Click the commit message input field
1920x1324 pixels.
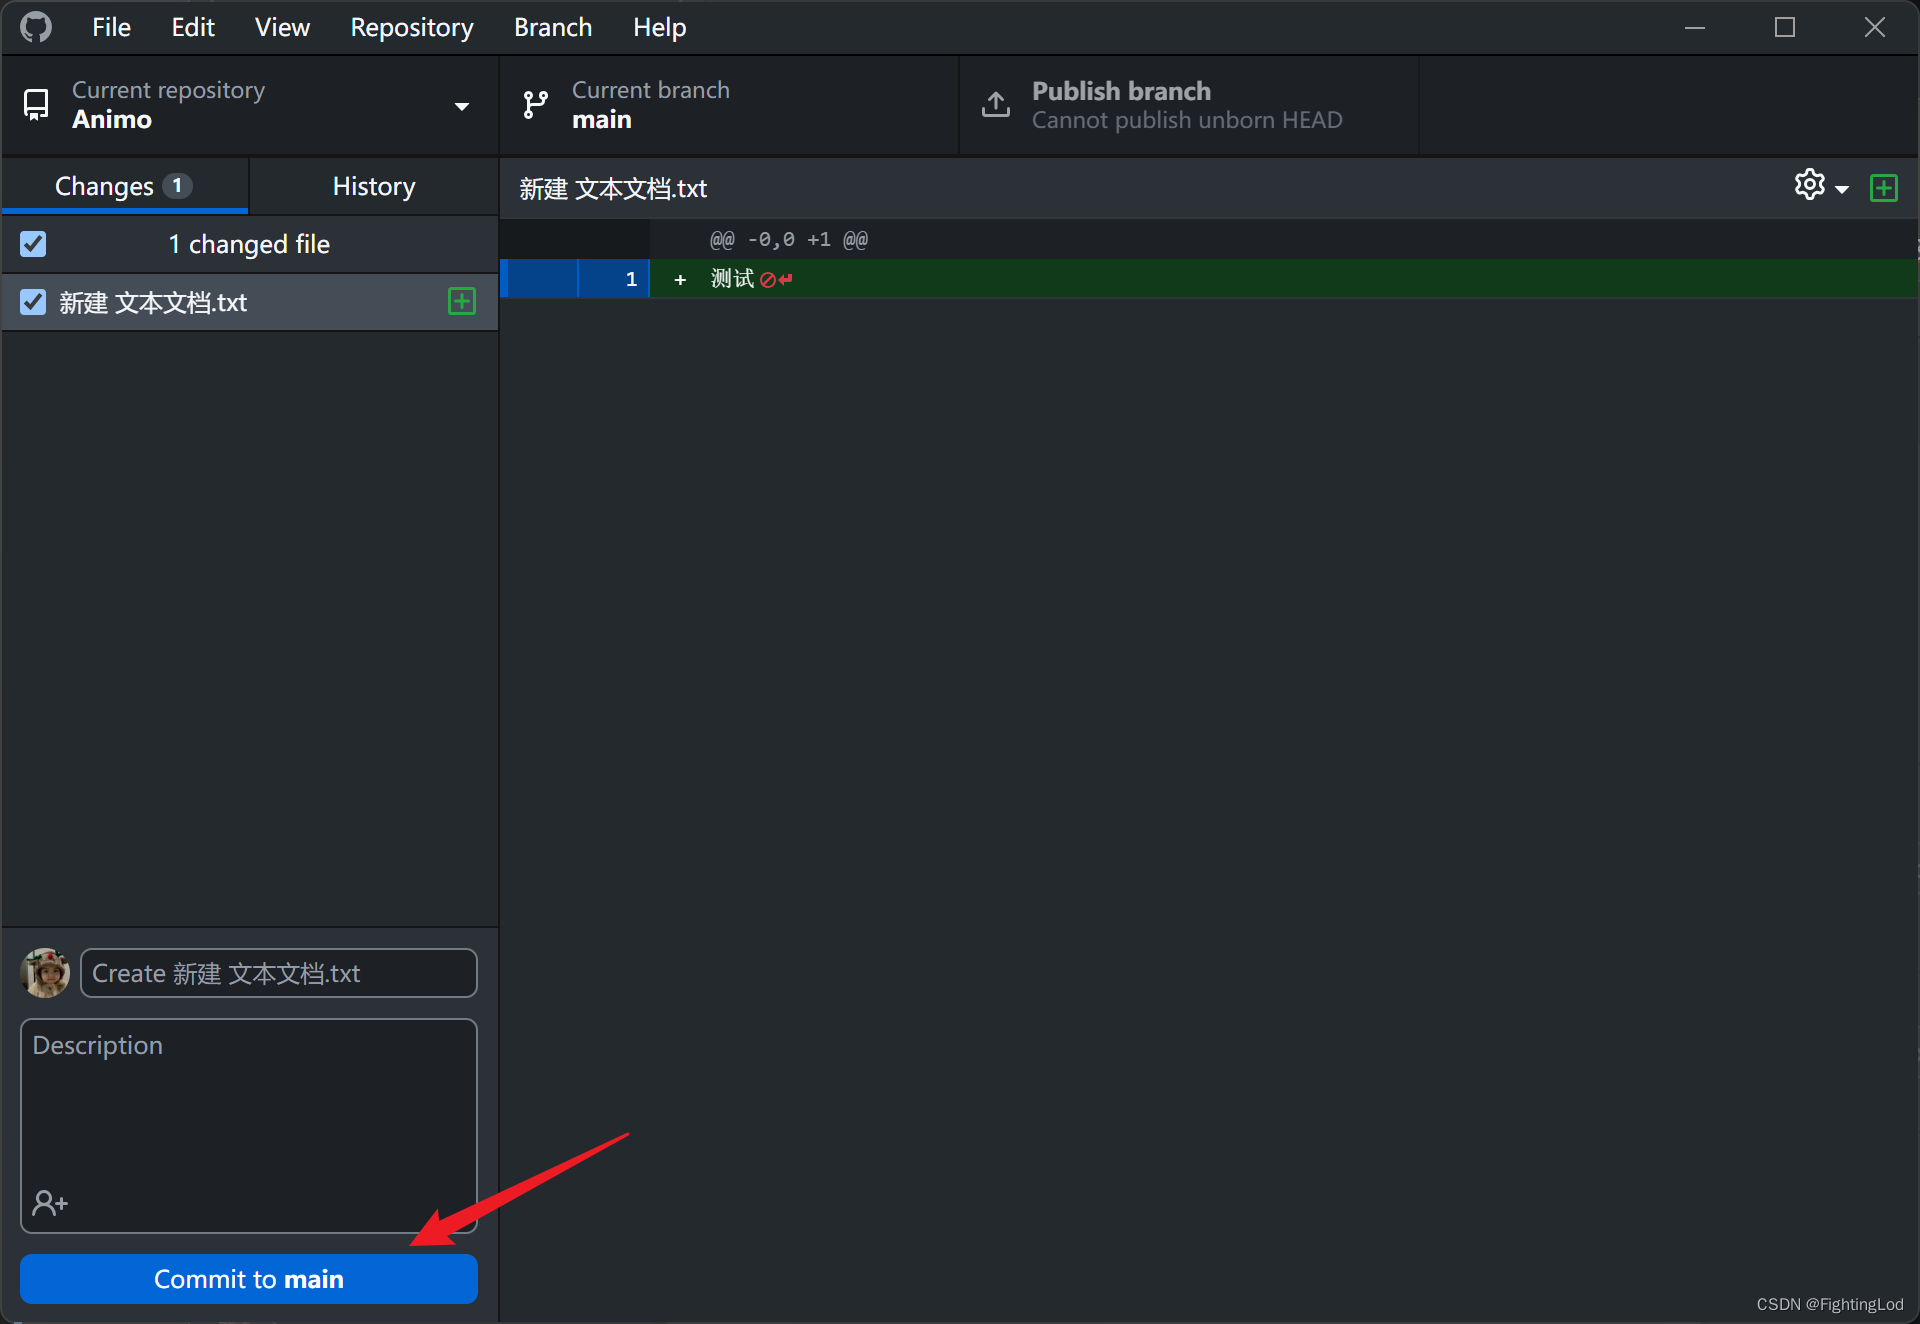pos(279,971)
